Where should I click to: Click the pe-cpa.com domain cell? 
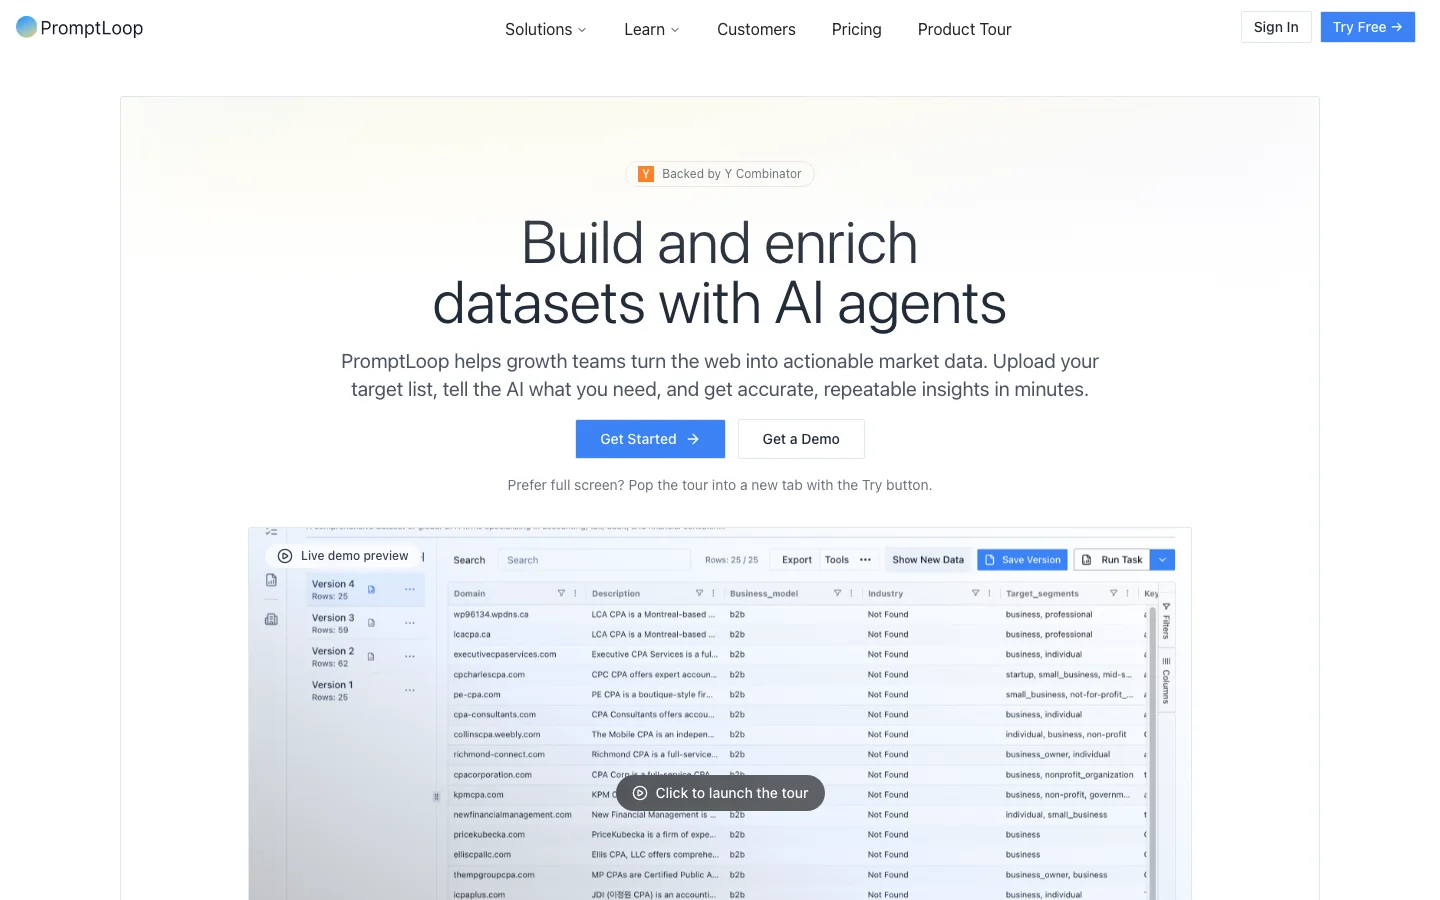coord(477,695)
